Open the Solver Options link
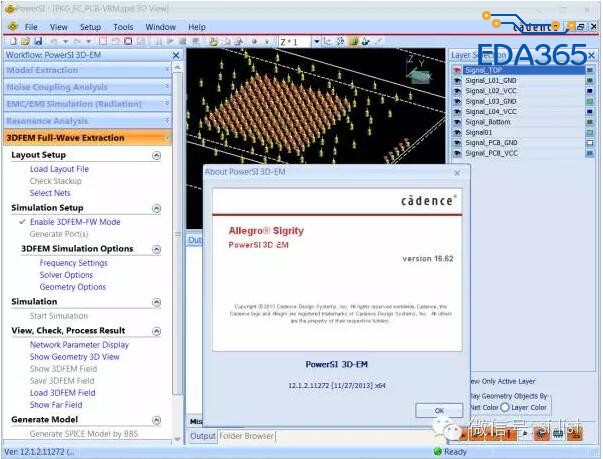The height and width of the screenshot is (459, 603). tap(66, 275)
